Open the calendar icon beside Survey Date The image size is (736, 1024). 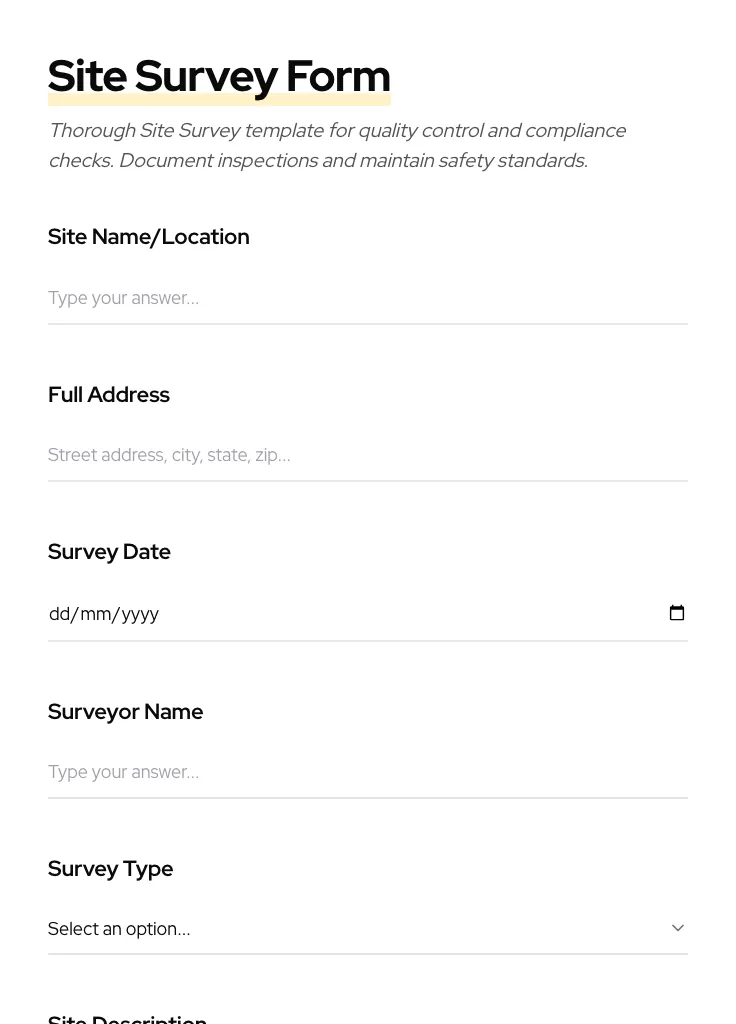click(677, 613)
